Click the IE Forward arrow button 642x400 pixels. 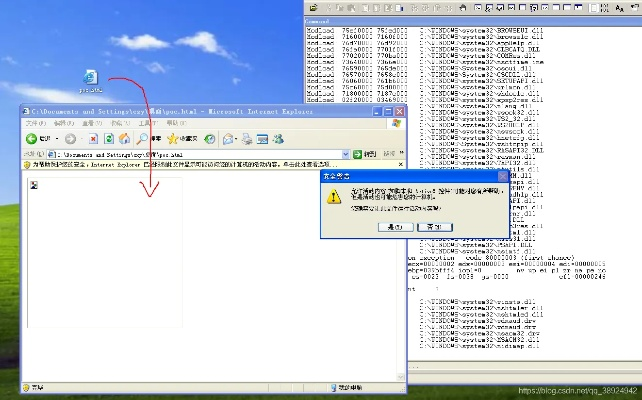(71, 138)
